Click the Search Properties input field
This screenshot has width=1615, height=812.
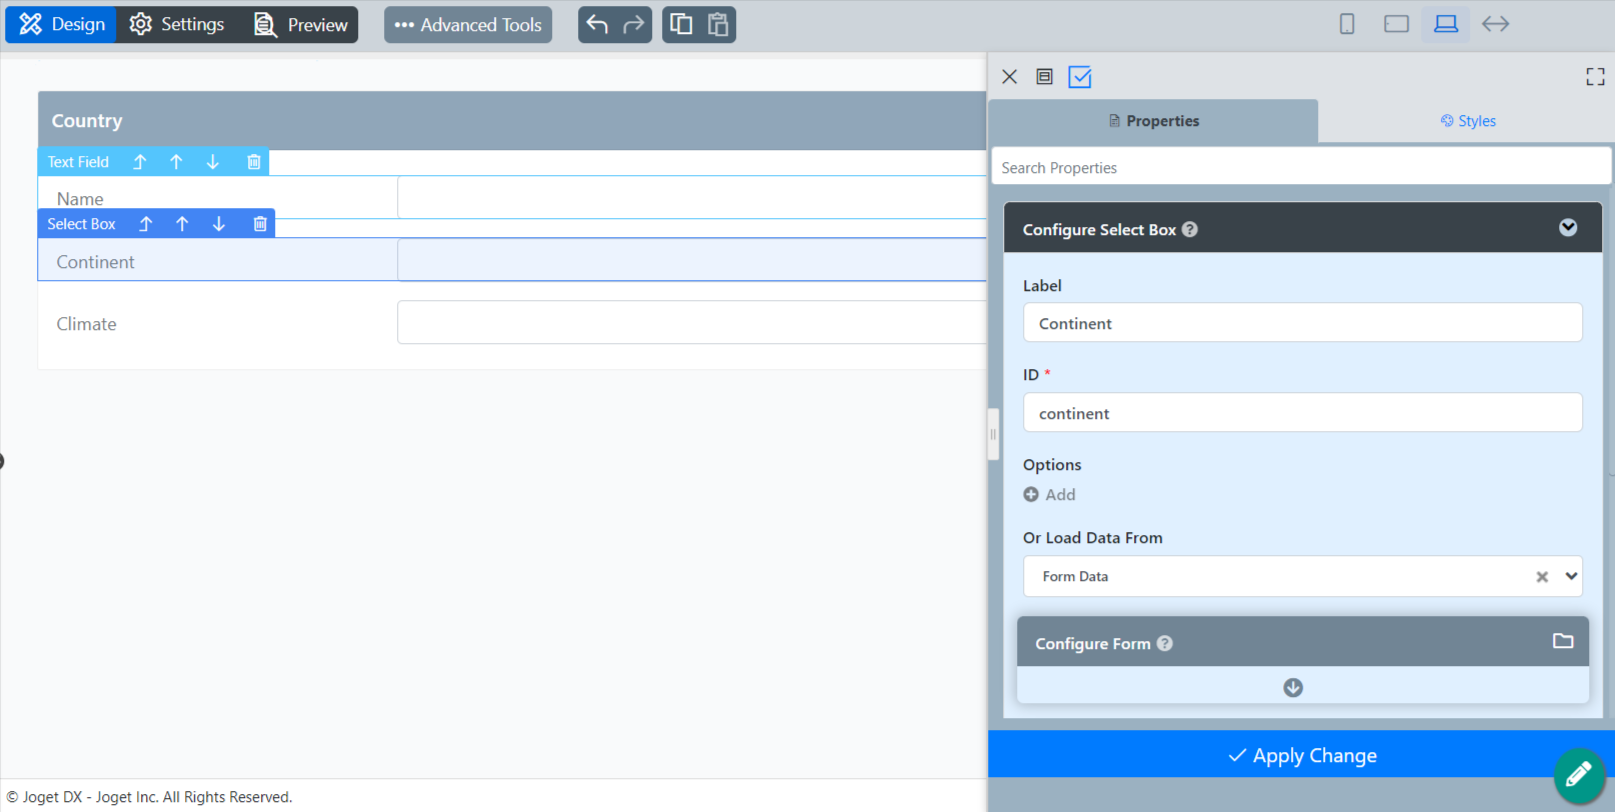pyautogui.click(x=1300, y=168)
